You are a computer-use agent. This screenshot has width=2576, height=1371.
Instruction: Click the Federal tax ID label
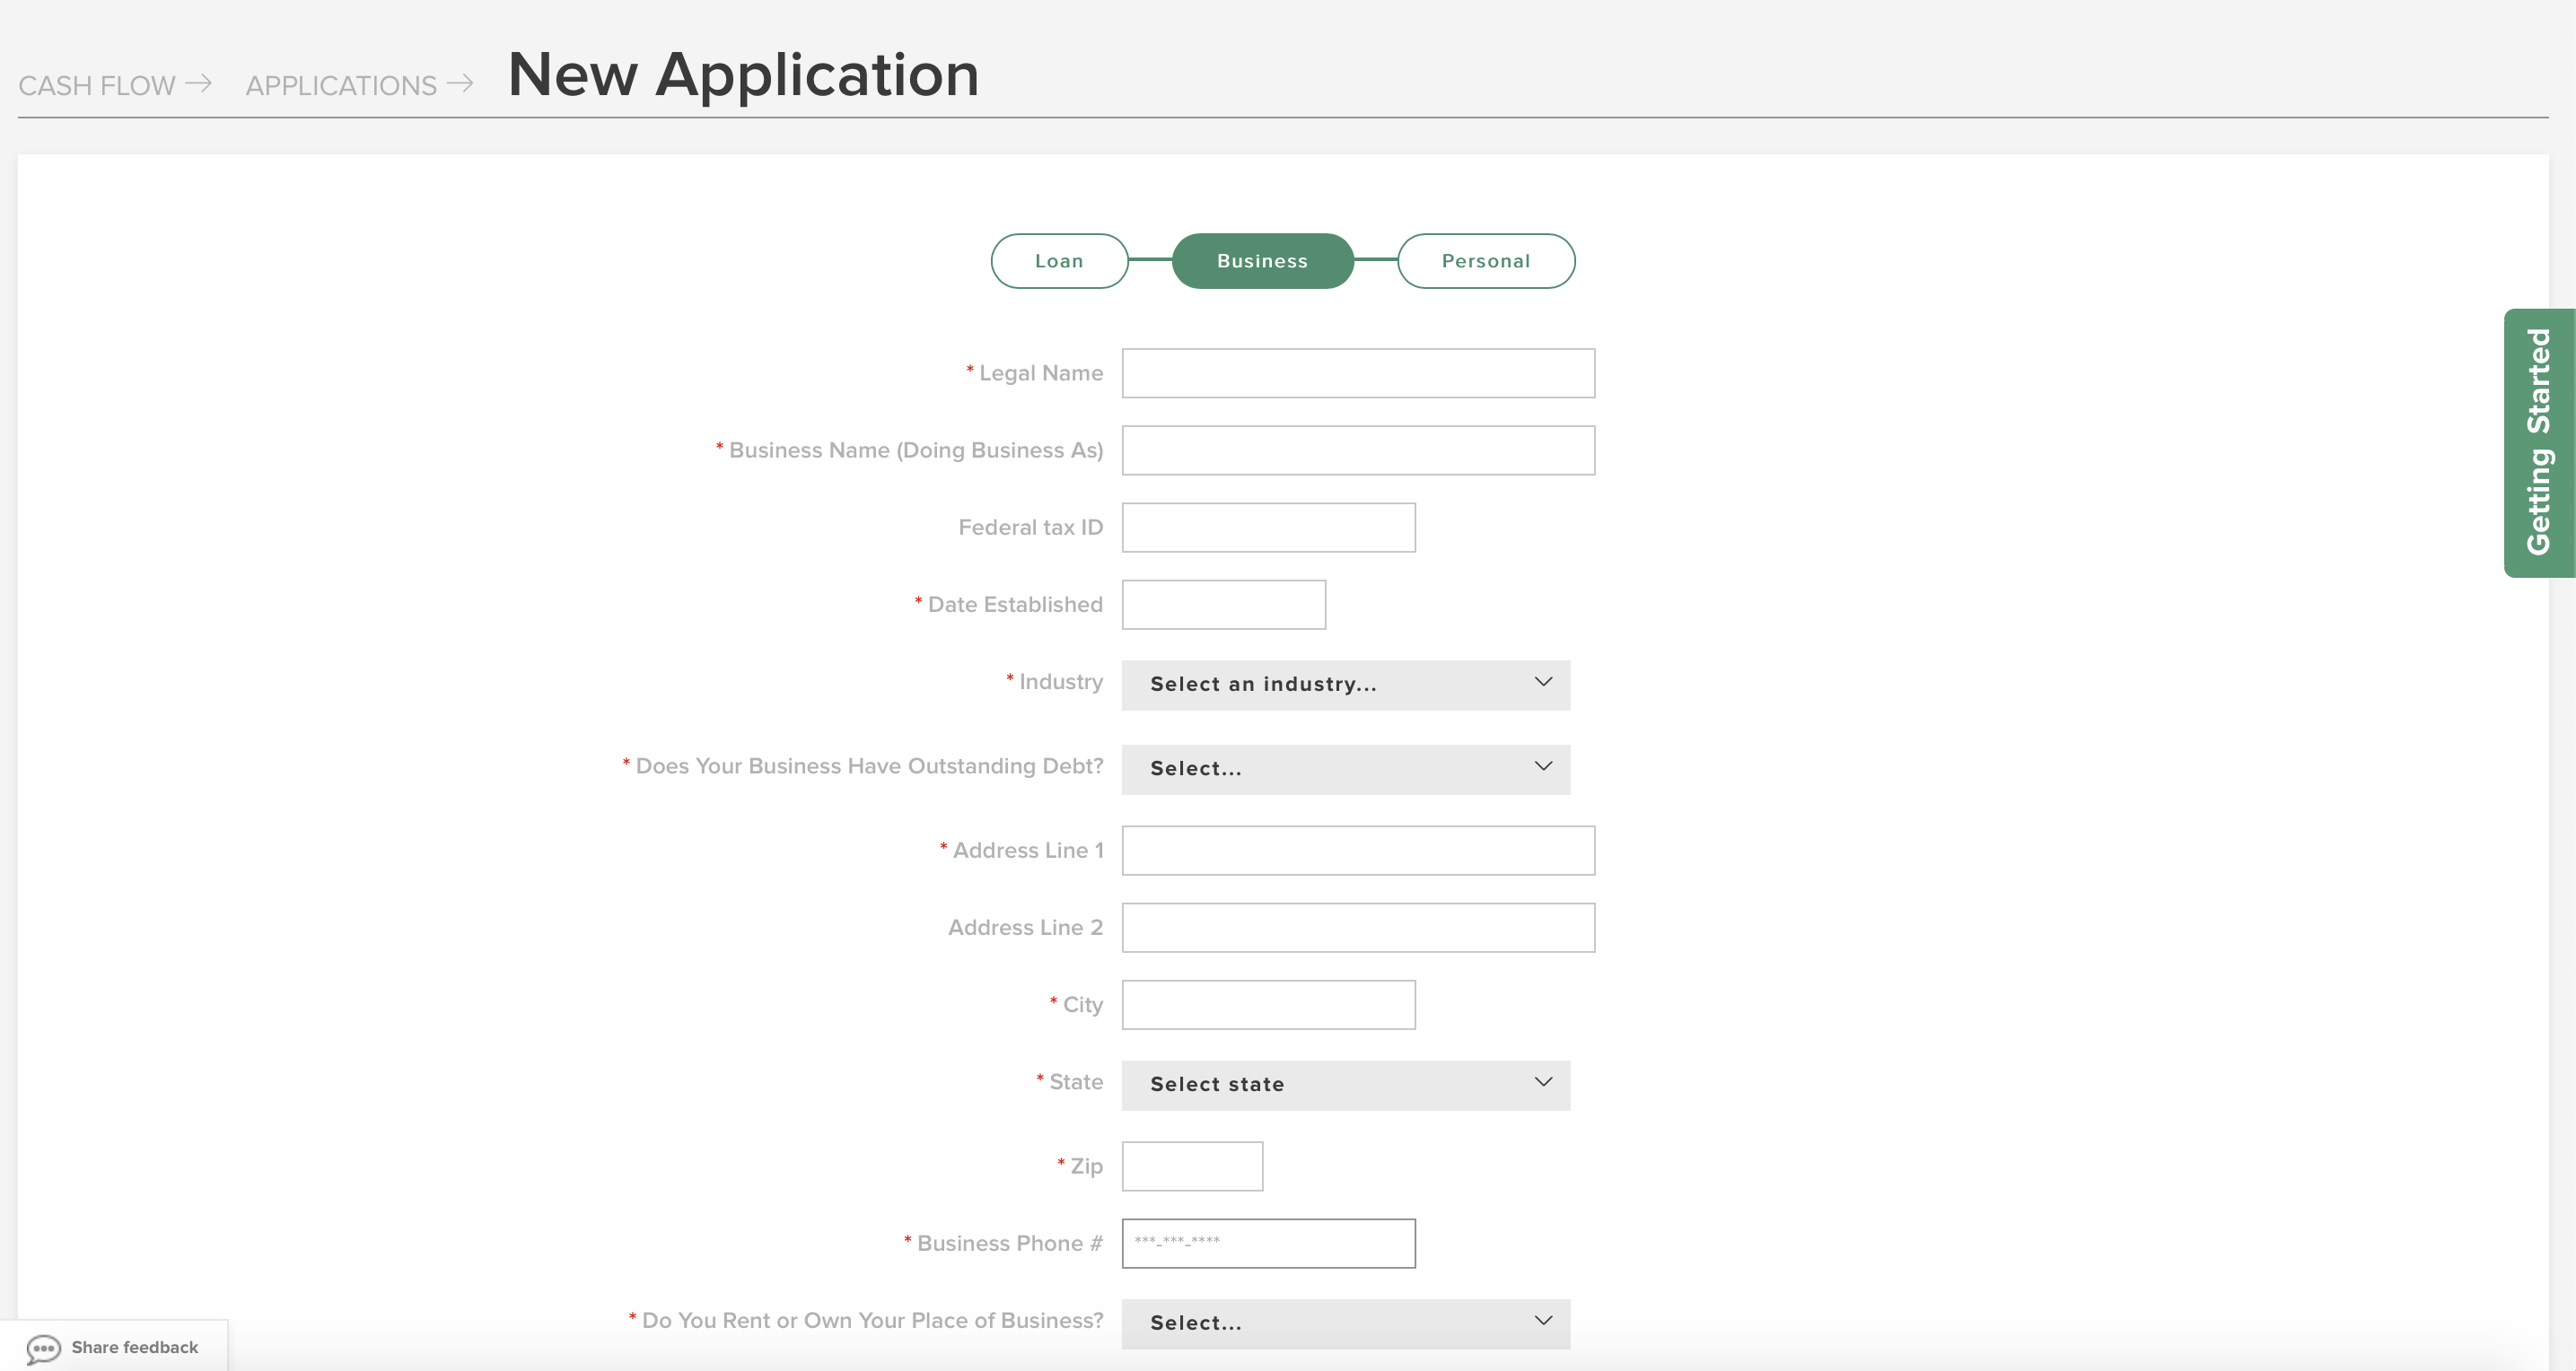tap(1030, 527)
